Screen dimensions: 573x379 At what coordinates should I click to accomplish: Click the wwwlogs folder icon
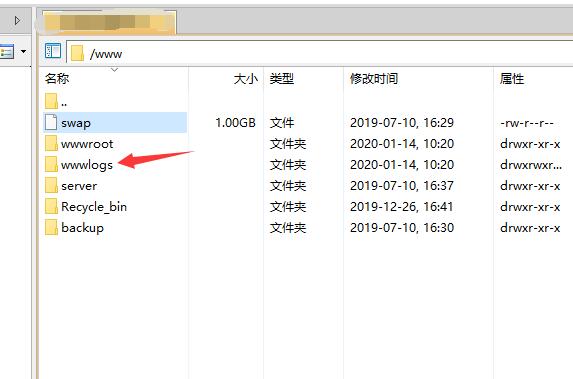(51, 164)
